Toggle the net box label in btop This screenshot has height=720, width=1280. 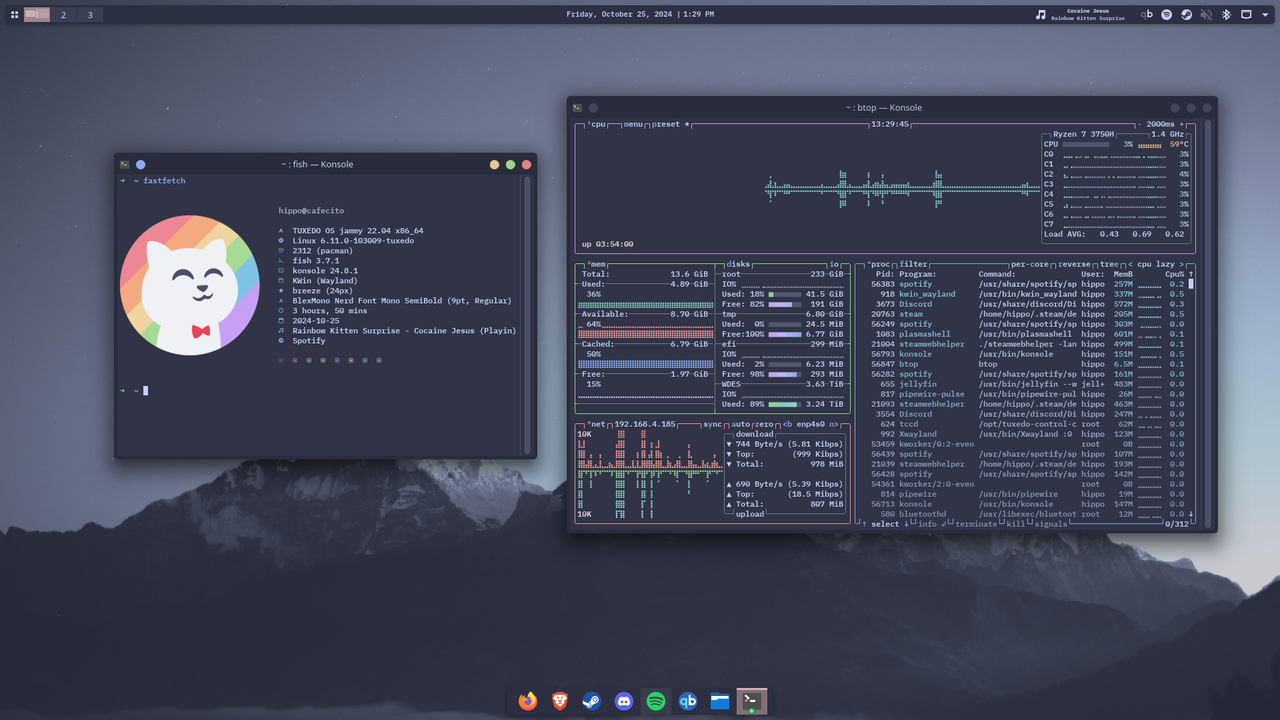coord(594,424)
